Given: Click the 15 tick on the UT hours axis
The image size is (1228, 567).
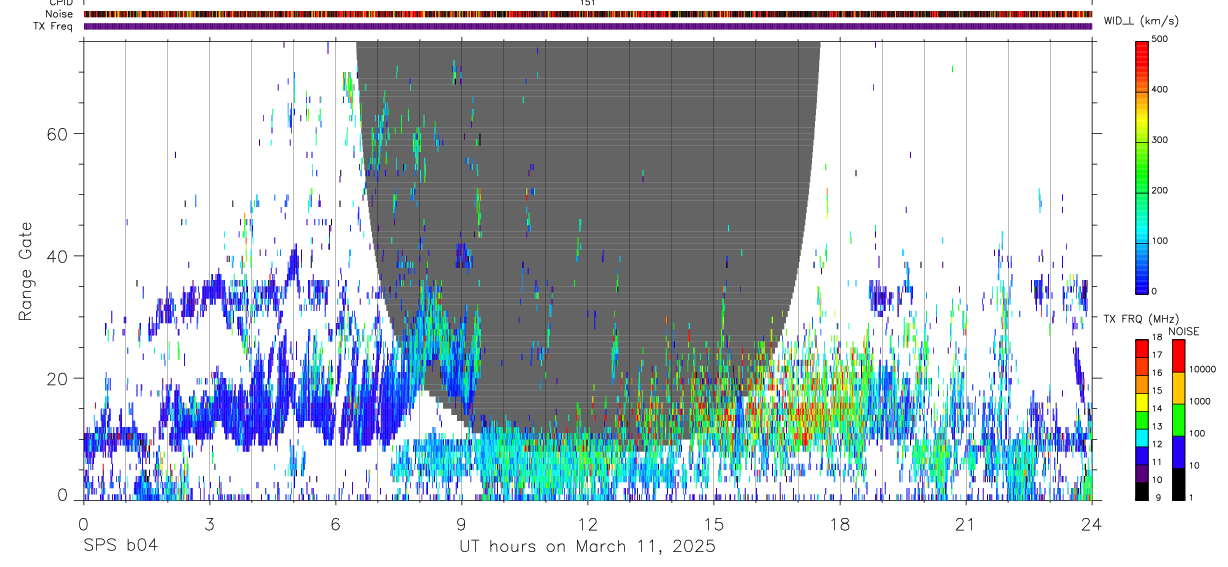Looking at the screenshot, I should (714, 523).
